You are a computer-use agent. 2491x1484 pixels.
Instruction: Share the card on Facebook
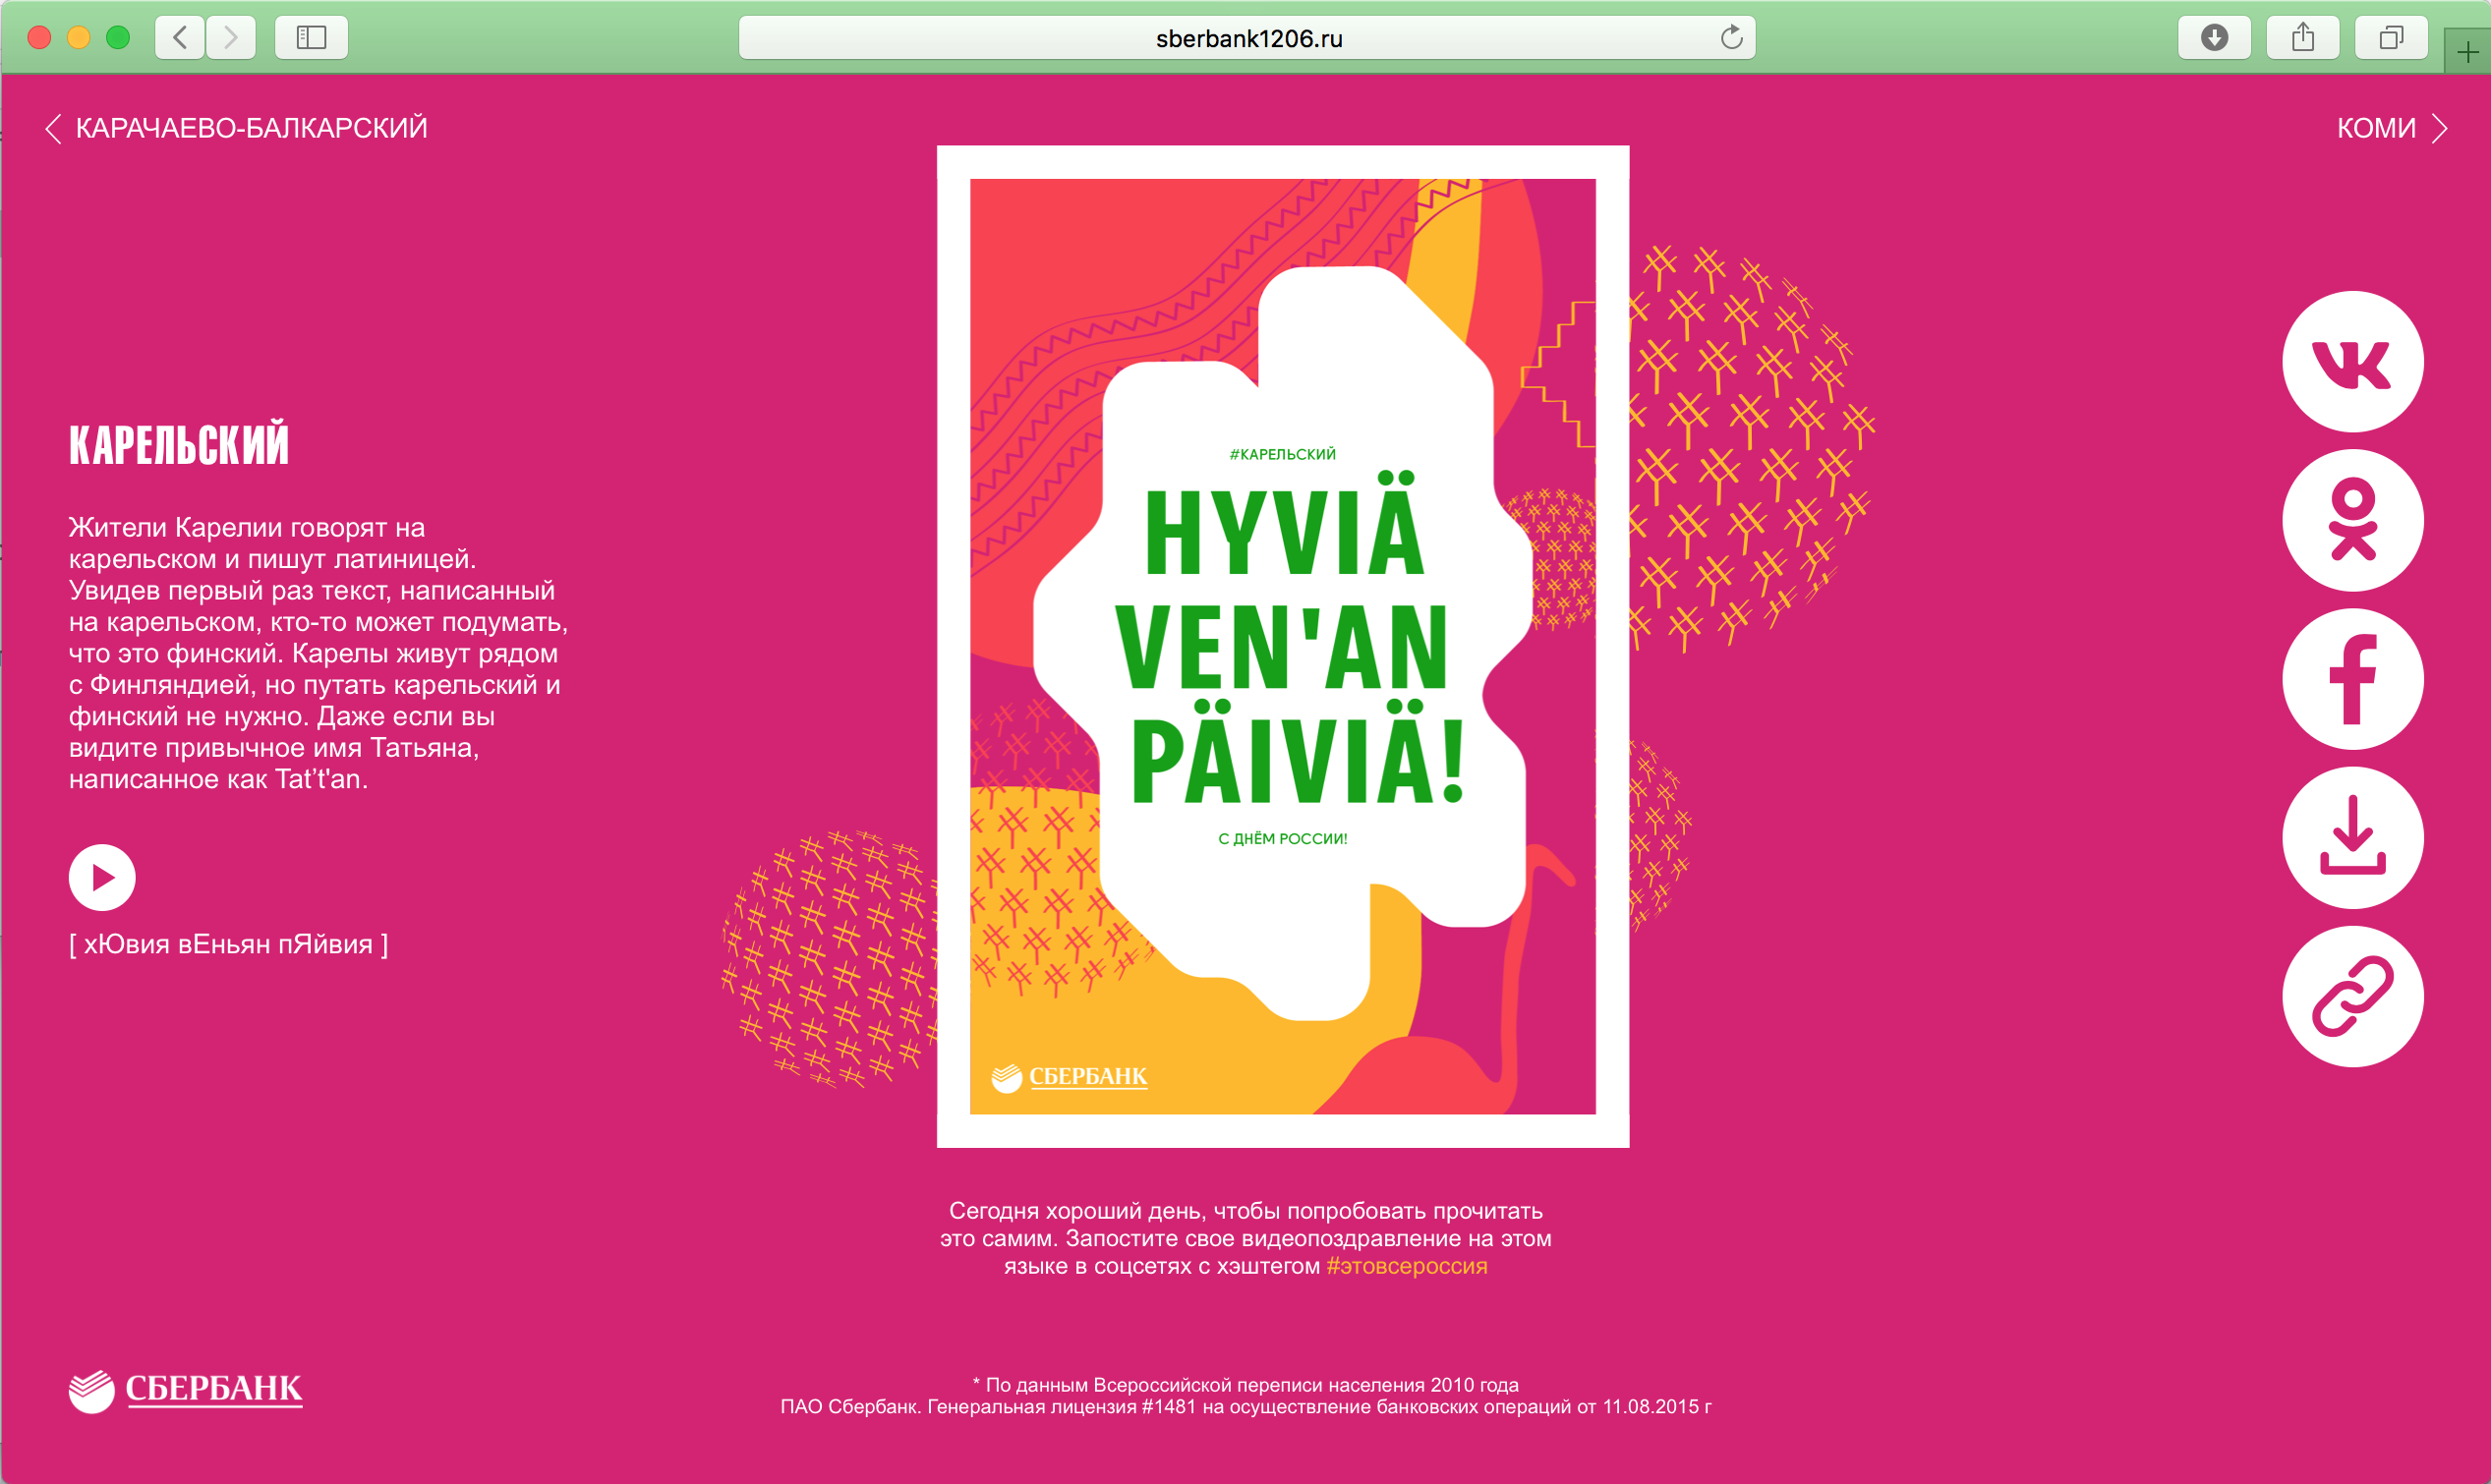click(x=2352, y=679)
